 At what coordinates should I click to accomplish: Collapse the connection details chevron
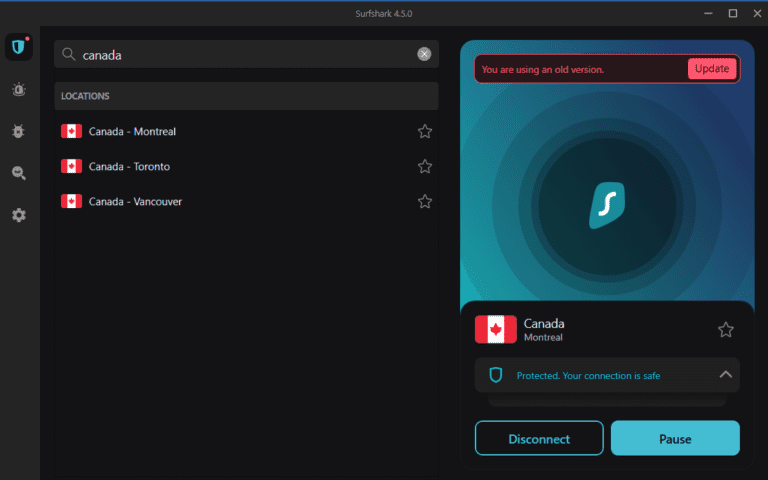pyautogui.click(x=726, y=375)
